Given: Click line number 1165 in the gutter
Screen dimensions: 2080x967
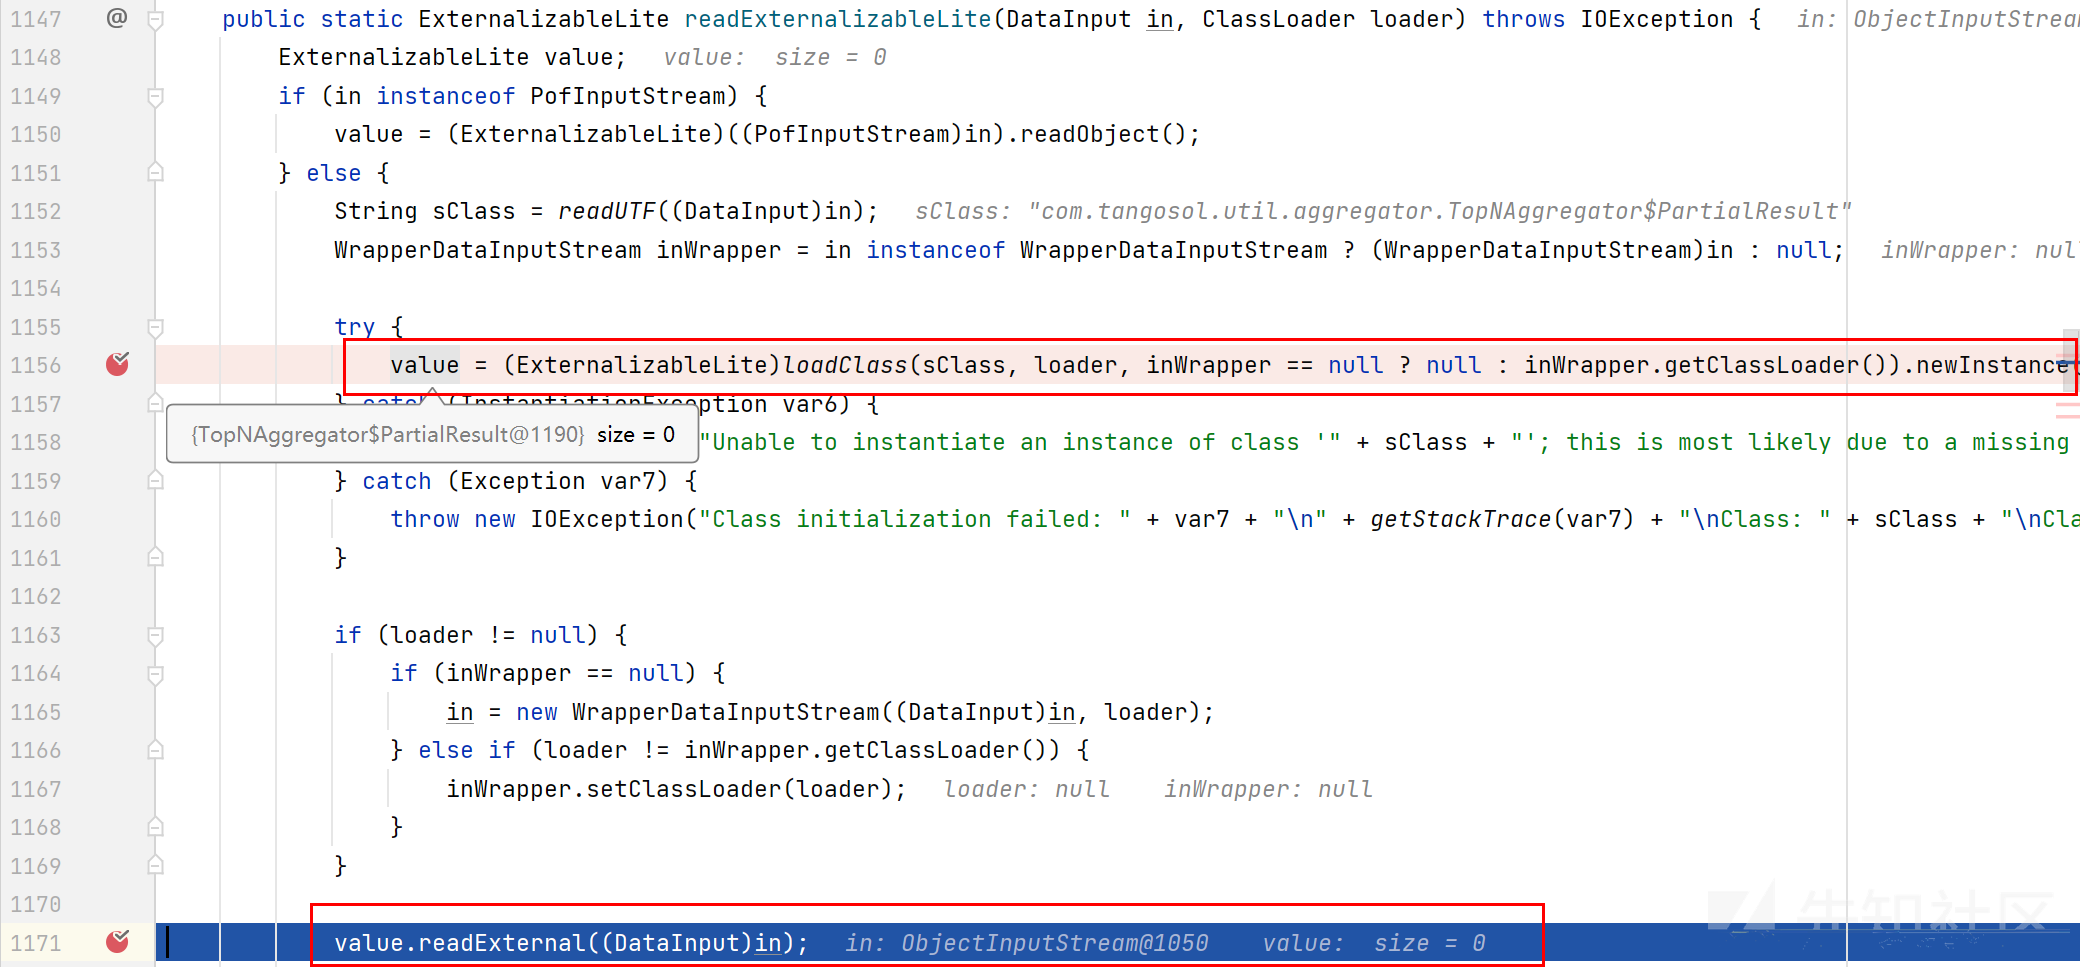Looking at the screenshot, I should (36, 712).
